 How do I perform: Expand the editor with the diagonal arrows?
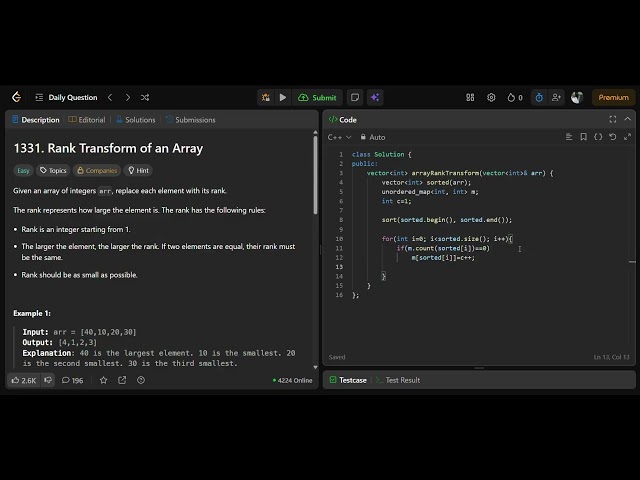(x=627, y=137)
